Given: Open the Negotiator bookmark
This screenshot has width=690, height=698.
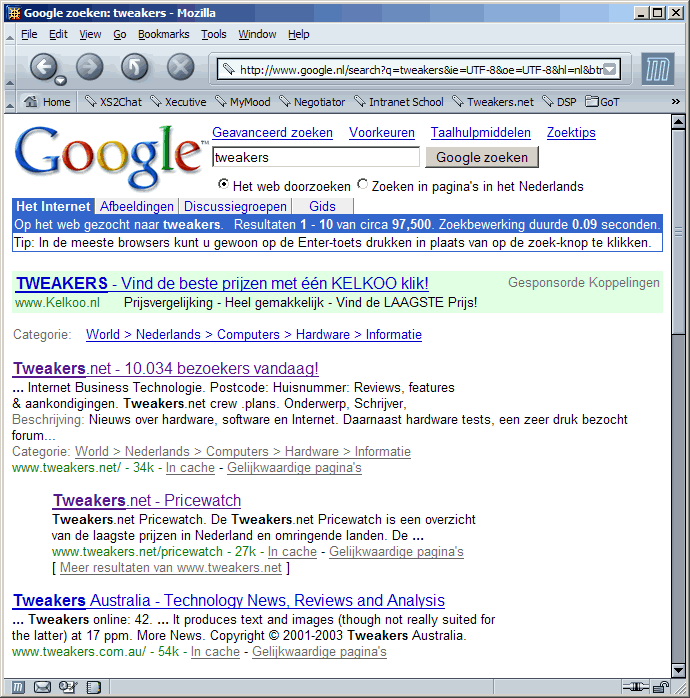Looking at the screenshot, I should 312,102.
